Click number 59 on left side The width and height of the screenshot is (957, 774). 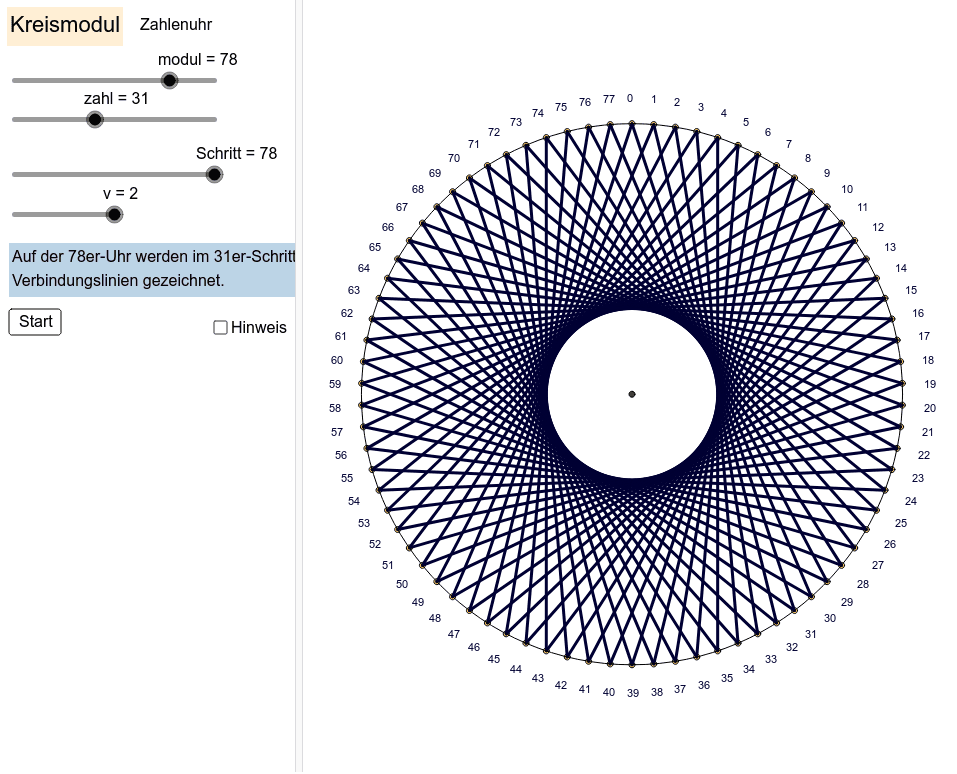[x=335, y=384]
